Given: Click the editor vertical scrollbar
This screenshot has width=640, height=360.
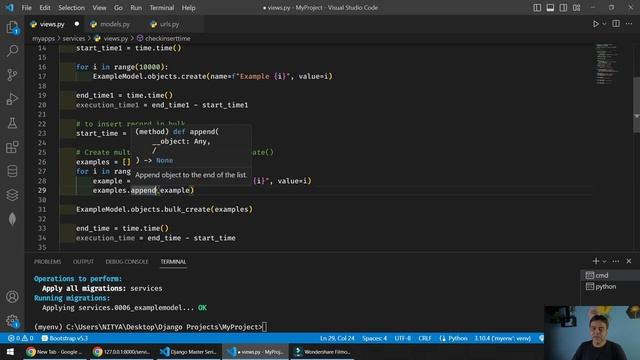Looking at the screenshot, I should (636, 104).
